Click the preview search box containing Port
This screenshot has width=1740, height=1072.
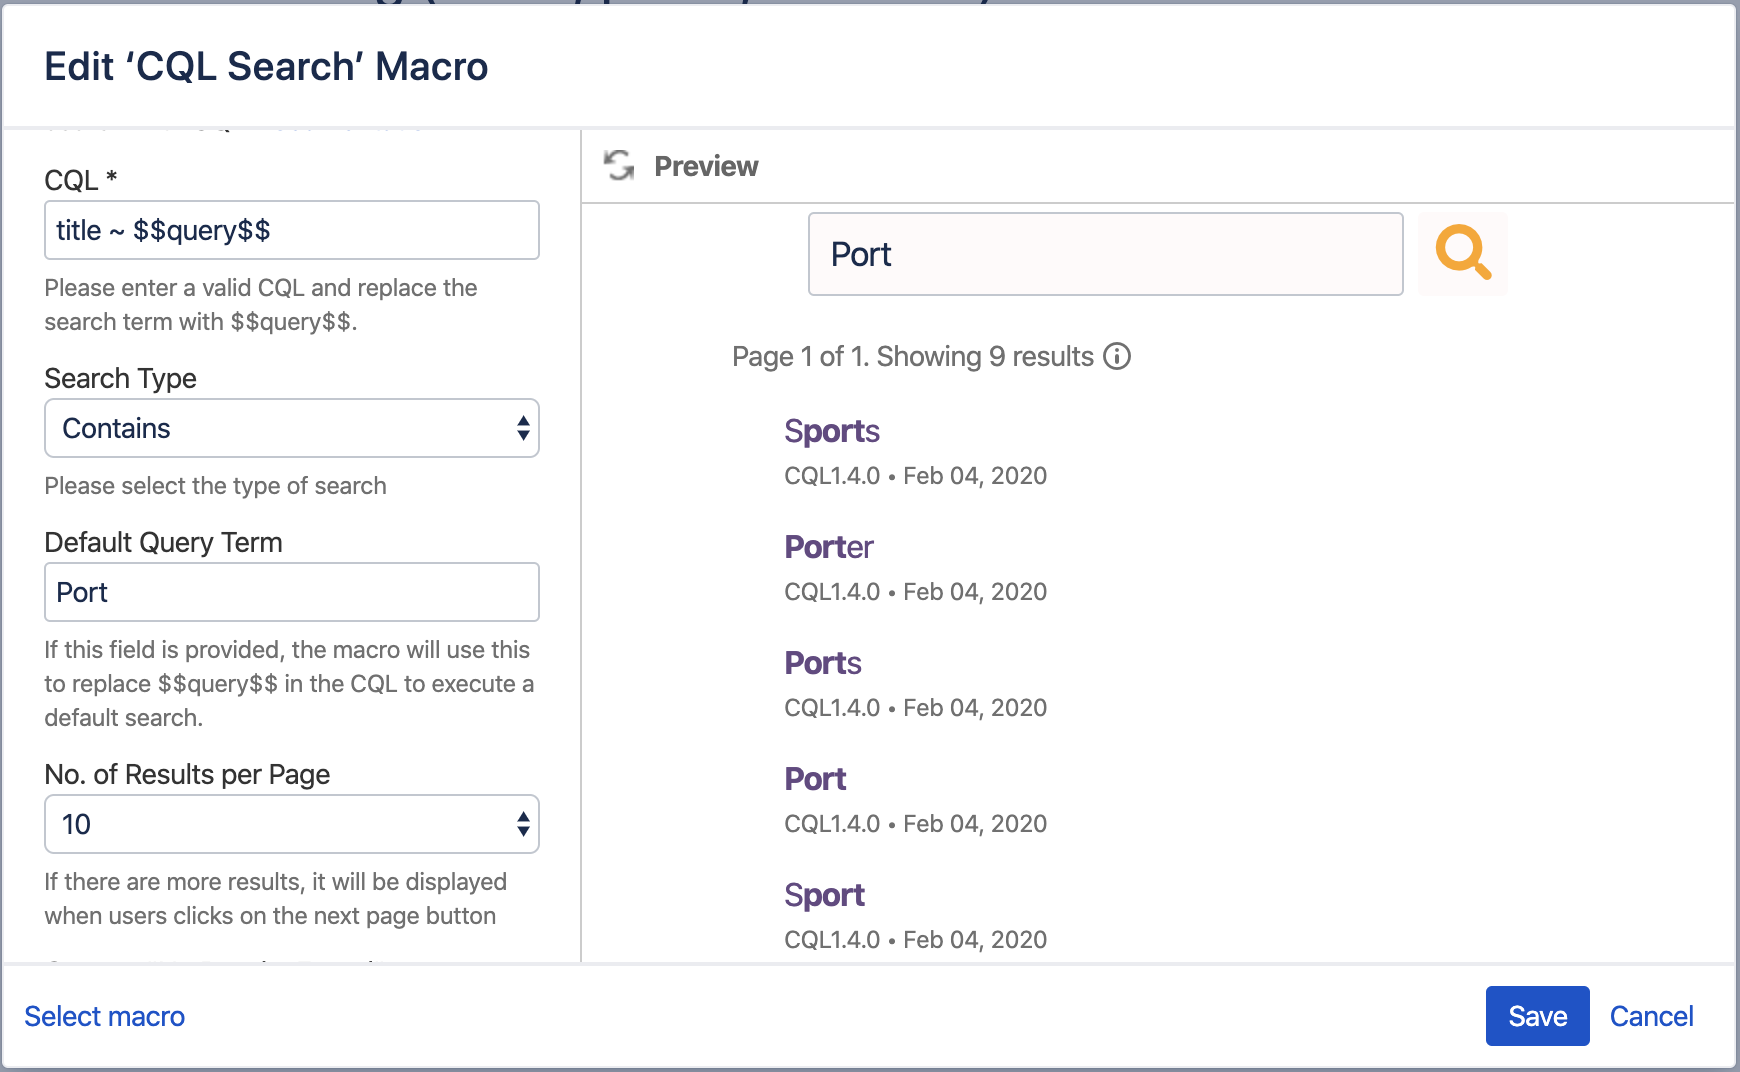[x=1104, y=255]
